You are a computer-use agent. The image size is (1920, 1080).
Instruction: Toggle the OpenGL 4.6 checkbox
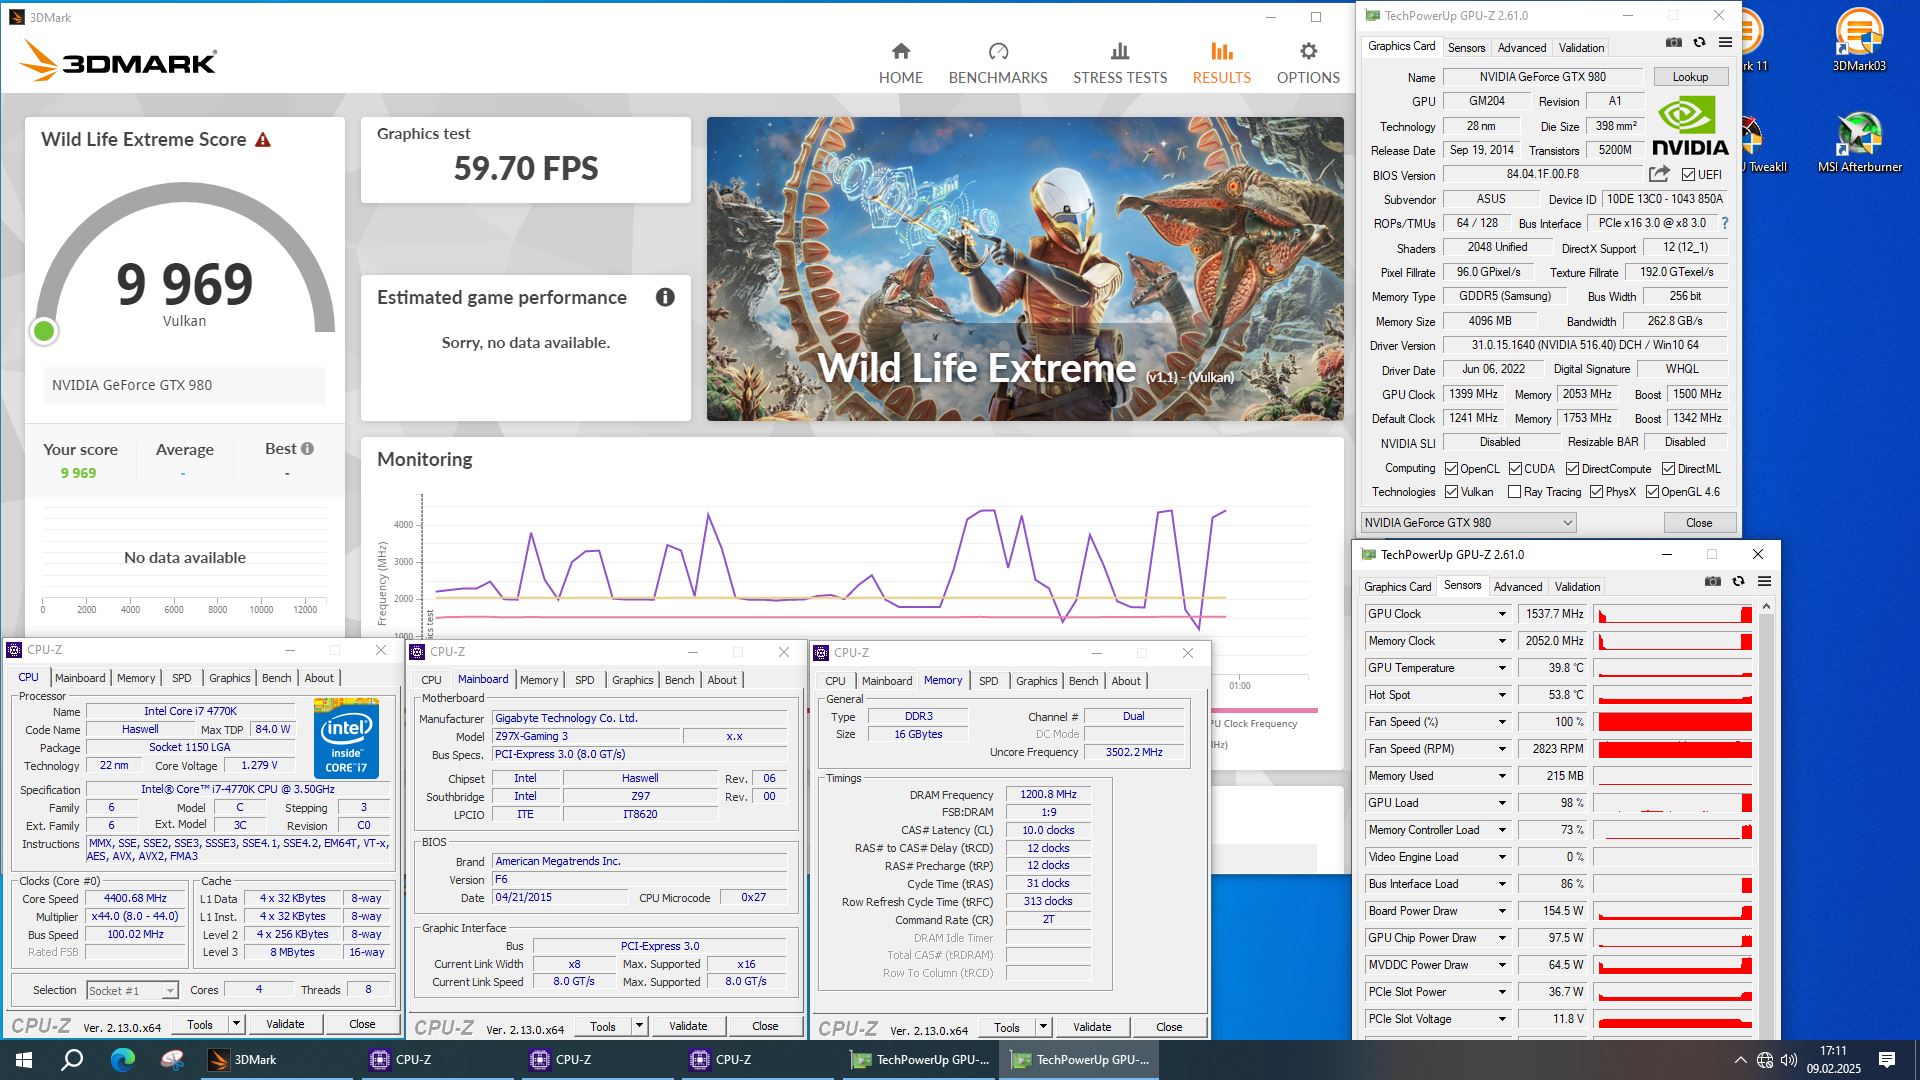tap(1652, 492)
